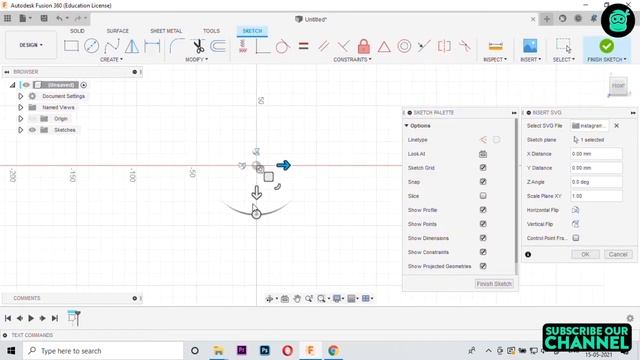Select the Center Diameter Circle tool
The width and height of the screenshot is (640, 360).
point(91,46)
